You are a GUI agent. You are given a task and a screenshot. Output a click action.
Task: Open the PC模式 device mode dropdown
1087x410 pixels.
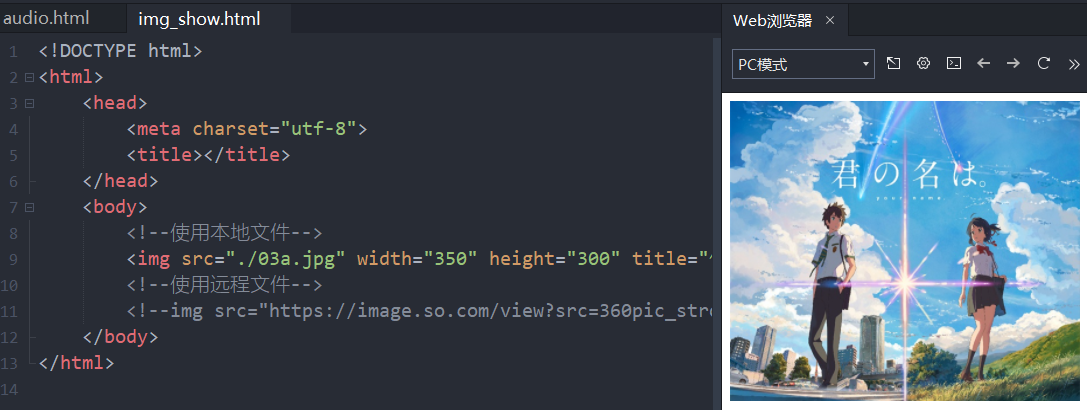803,64
